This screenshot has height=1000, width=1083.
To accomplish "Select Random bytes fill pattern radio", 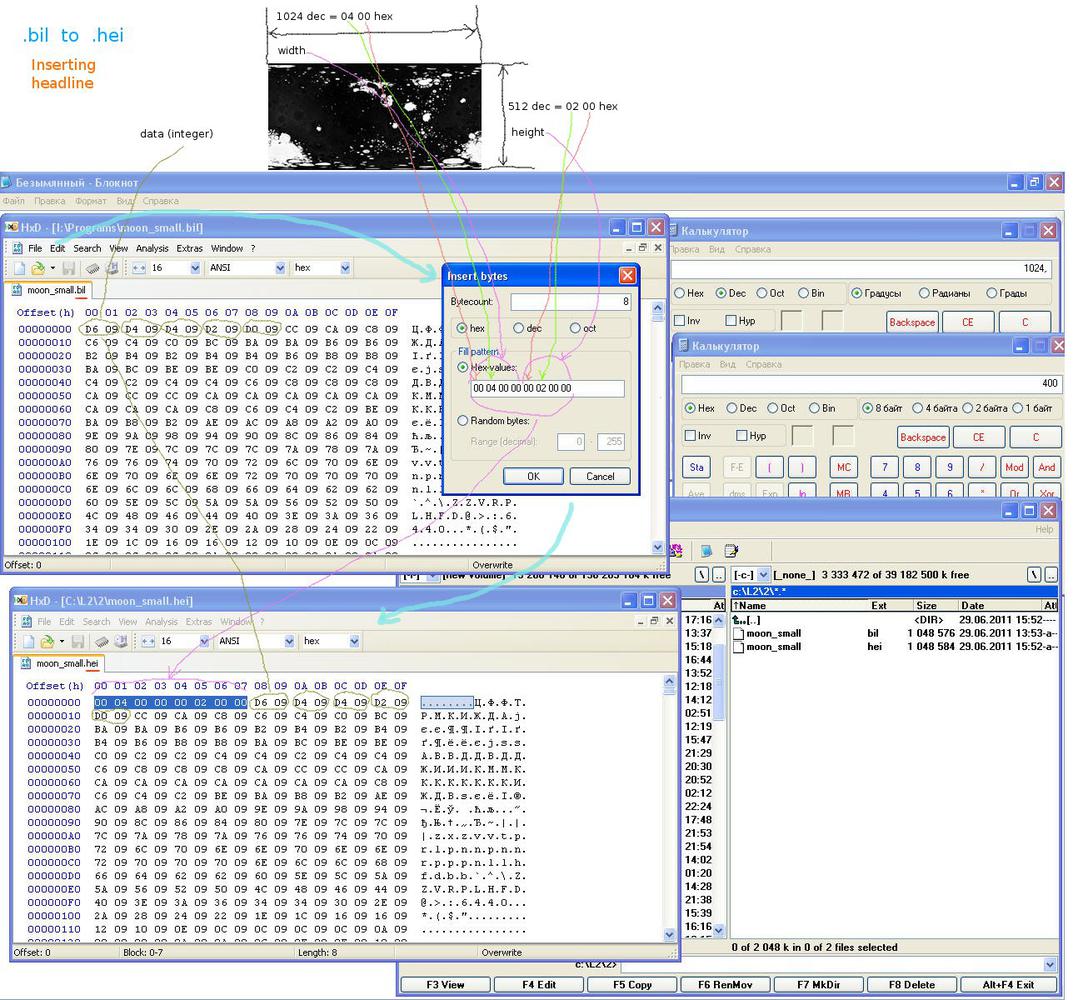I will [x=463, y=421].
